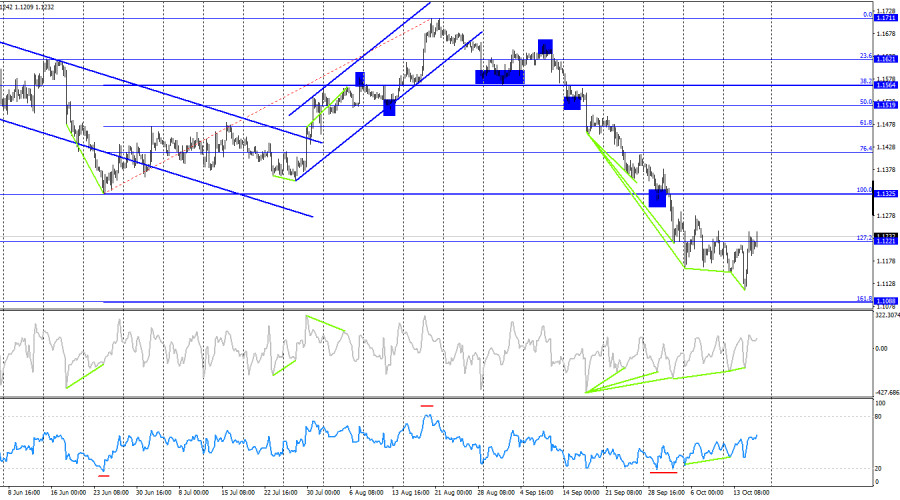Click the 30 Jun 16:00 date label
The image size is (900, 500).
153,493
